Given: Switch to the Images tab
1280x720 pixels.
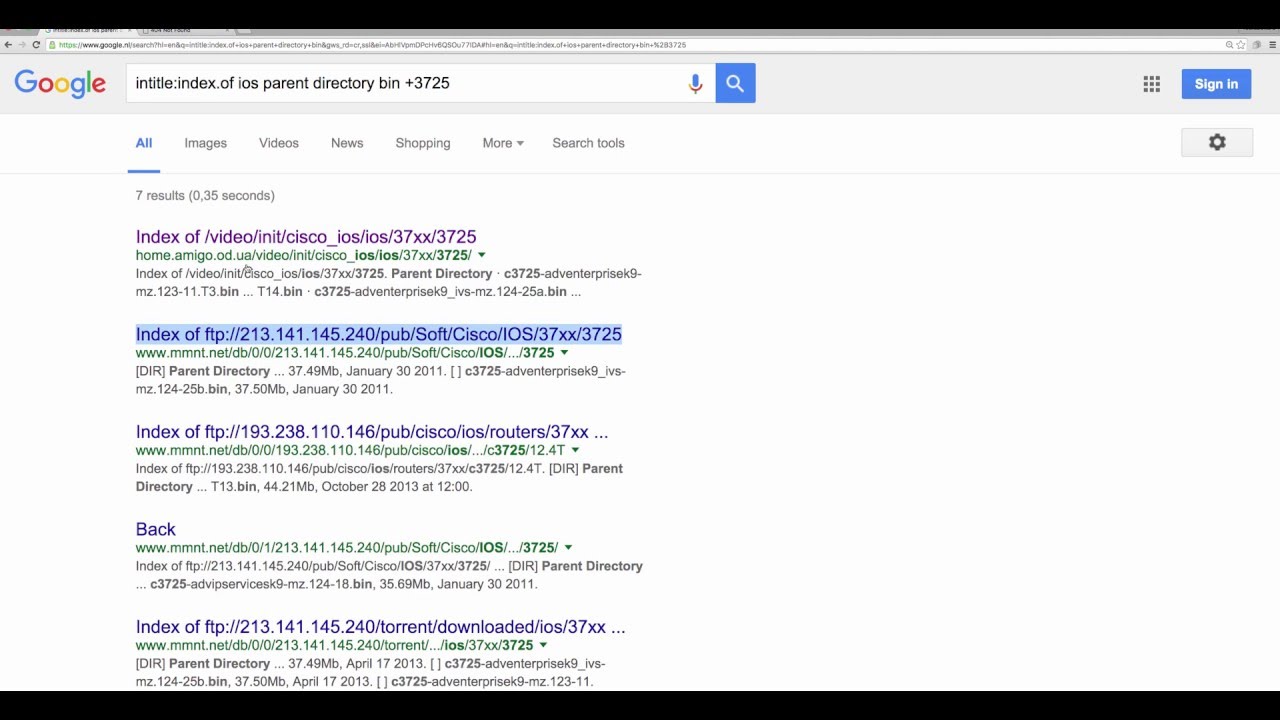Looking at the screenshot, I should (205, 143).
